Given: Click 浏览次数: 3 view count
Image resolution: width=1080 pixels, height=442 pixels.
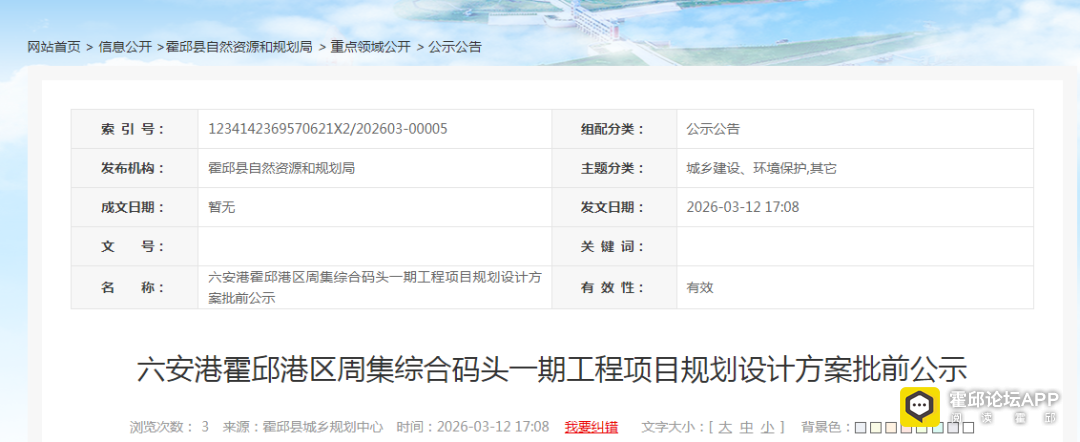Looking at the screenshot, I should (169, 427).
